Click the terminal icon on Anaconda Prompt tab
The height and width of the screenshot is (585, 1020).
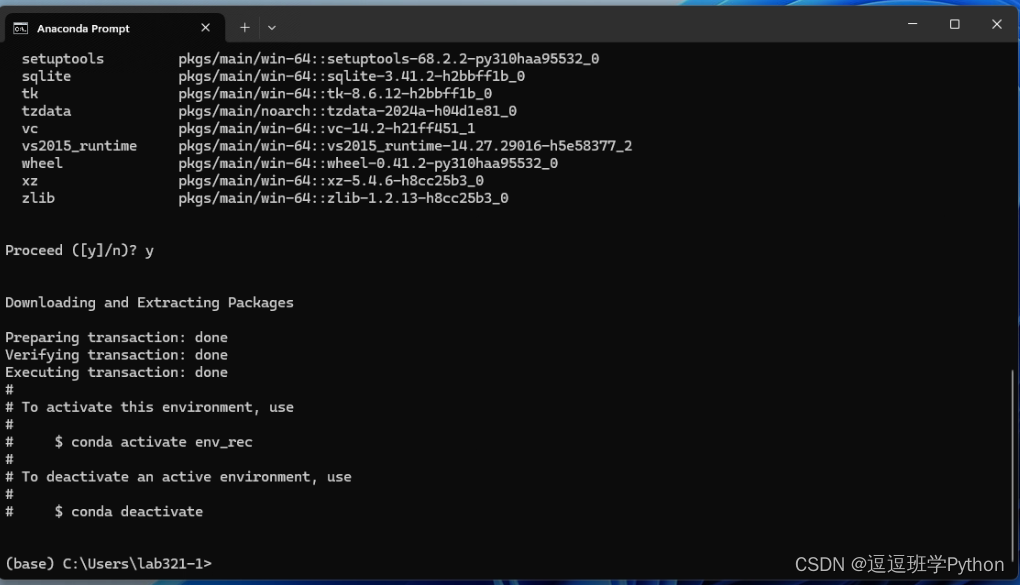[21, 28]
